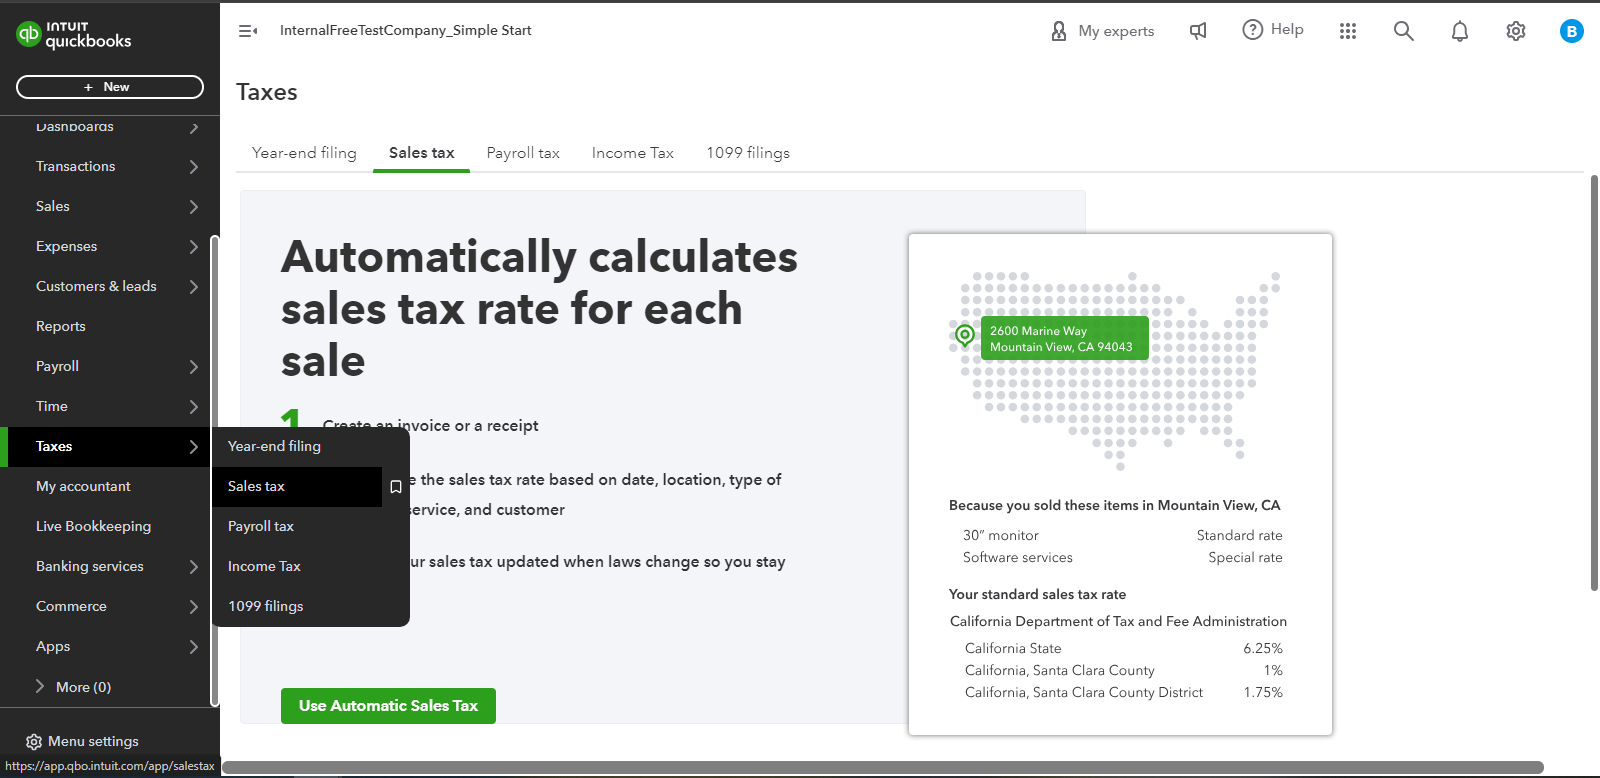This screenshot has height=778, width=1600.
Task: Bookmark the Sales tax menu item
Action: tap(396, 487)
